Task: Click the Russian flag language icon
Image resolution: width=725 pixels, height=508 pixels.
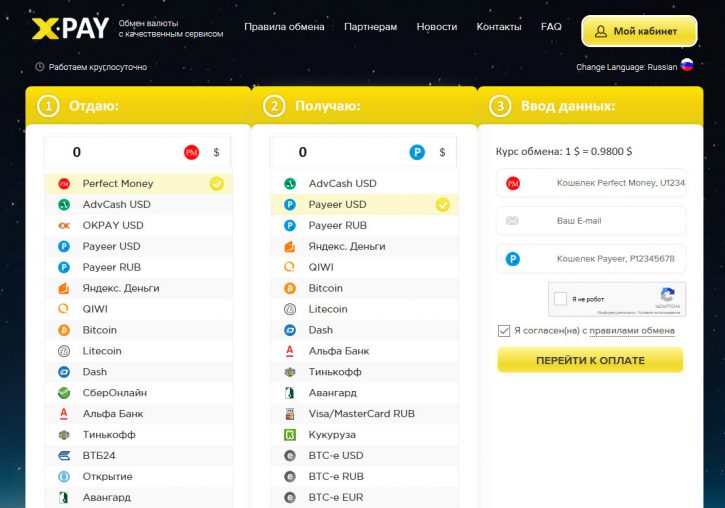Action: pos(687,65)
